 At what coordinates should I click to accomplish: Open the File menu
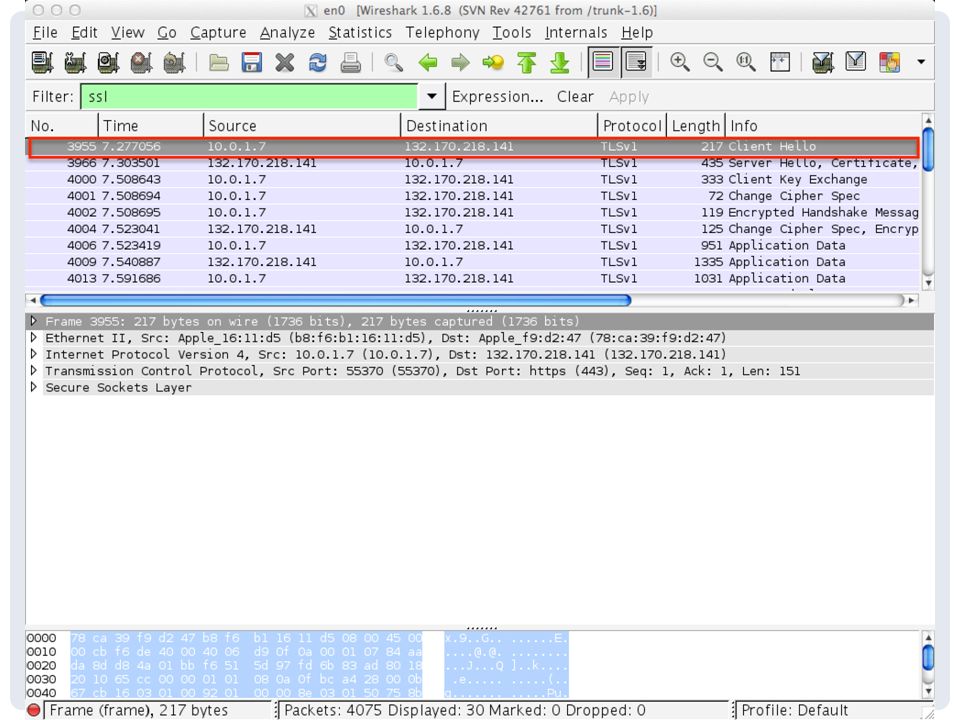45,32
